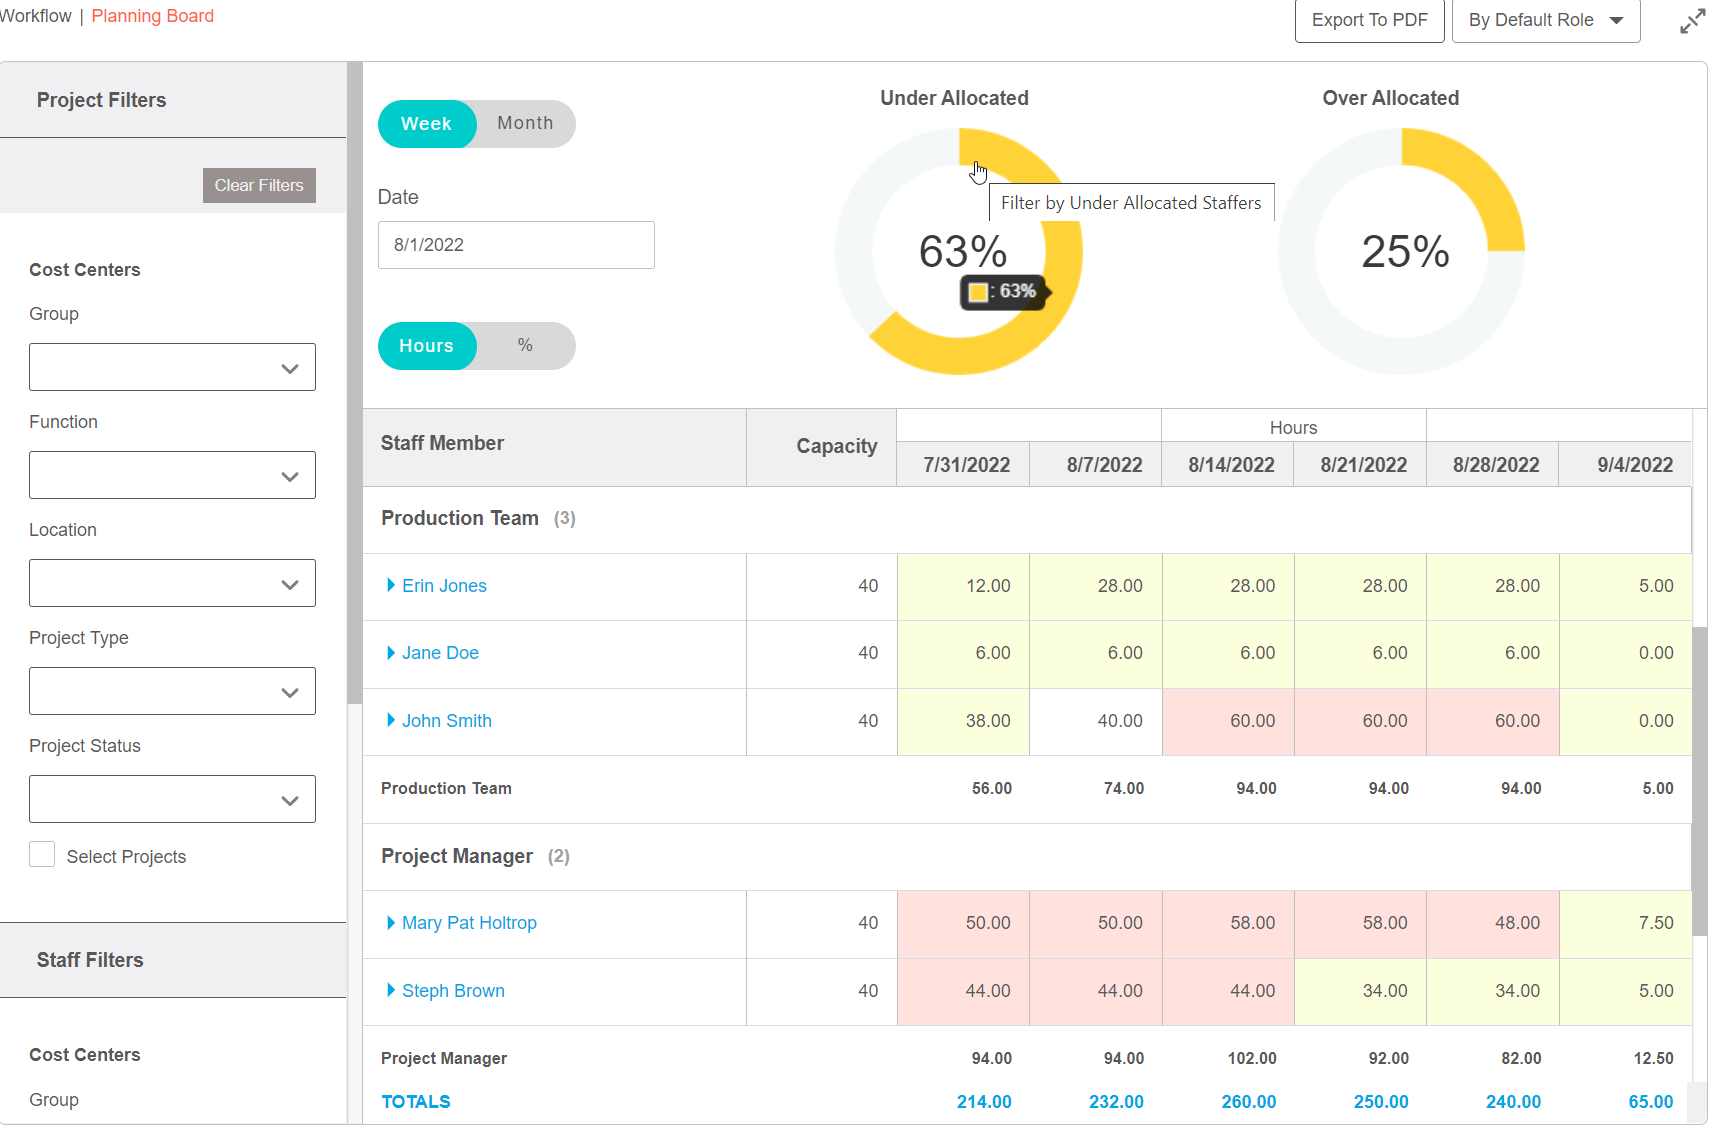Show values as percent
The height and width of the screenshot is (1128, 1712).
(525, 345)
